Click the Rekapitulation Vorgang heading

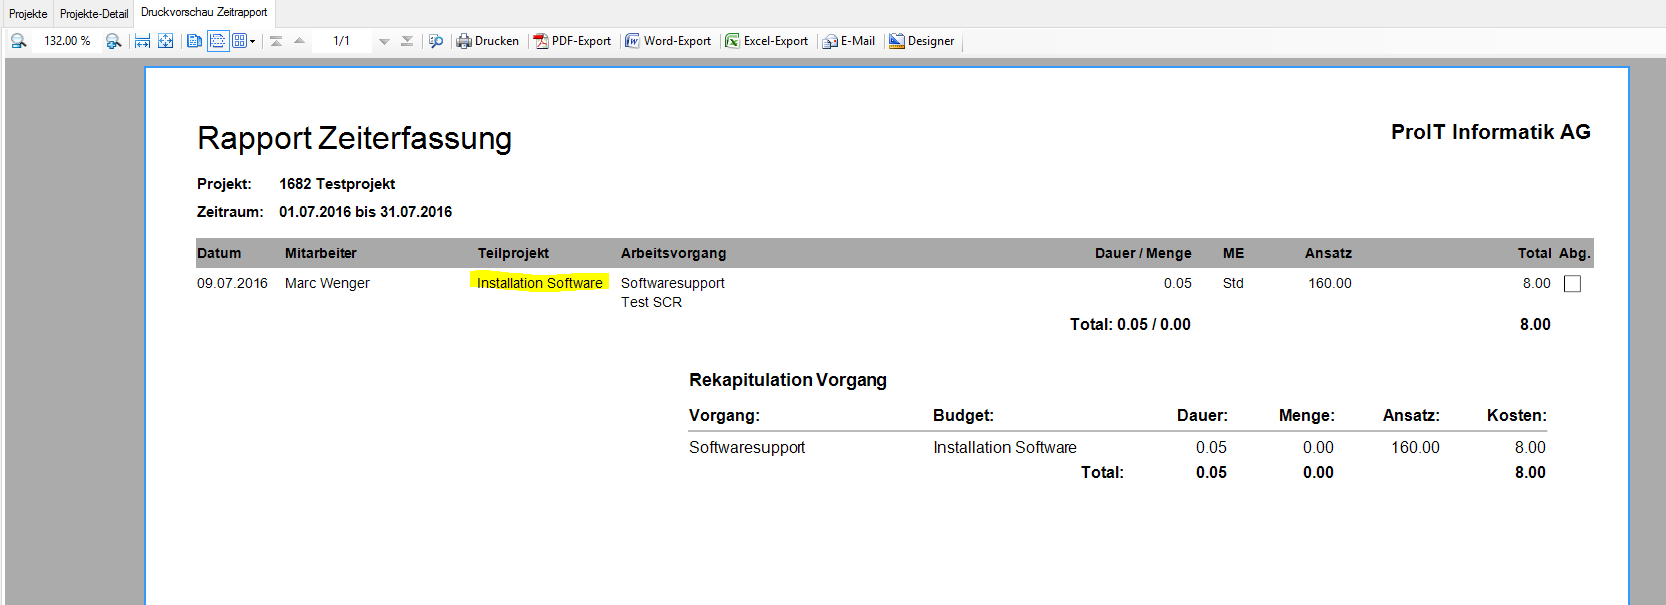(788, 380)
